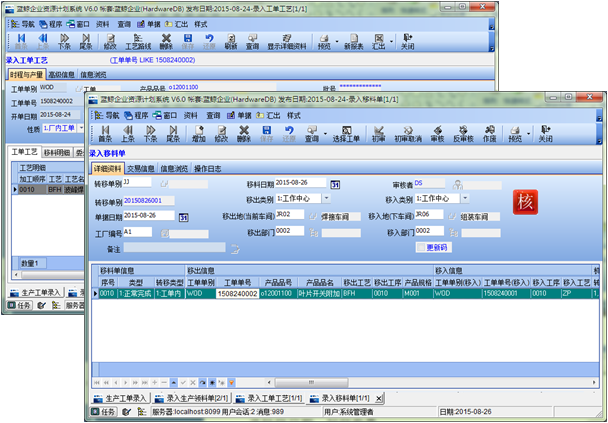The height and width of the screenshot is (423, 608).
Task: Click 工艺路线 icon in 录入工单工艺 window
Action: click(138, 41)
